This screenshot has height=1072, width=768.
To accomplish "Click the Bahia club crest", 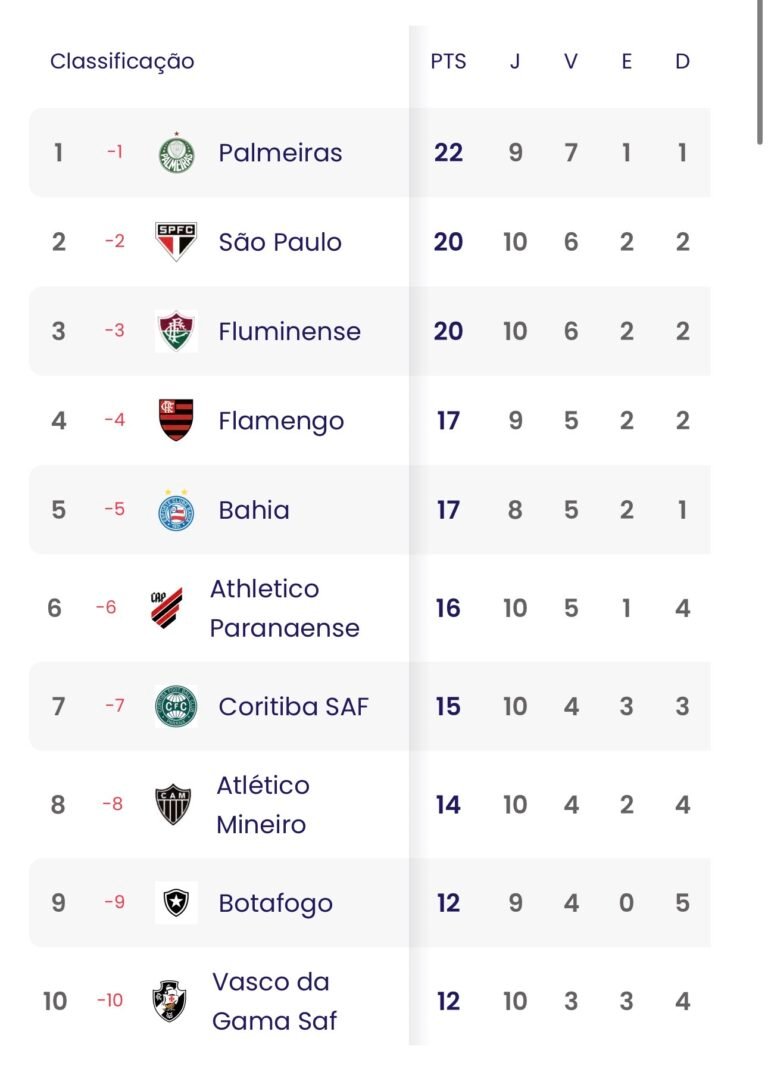I will (x=177, y=509).
